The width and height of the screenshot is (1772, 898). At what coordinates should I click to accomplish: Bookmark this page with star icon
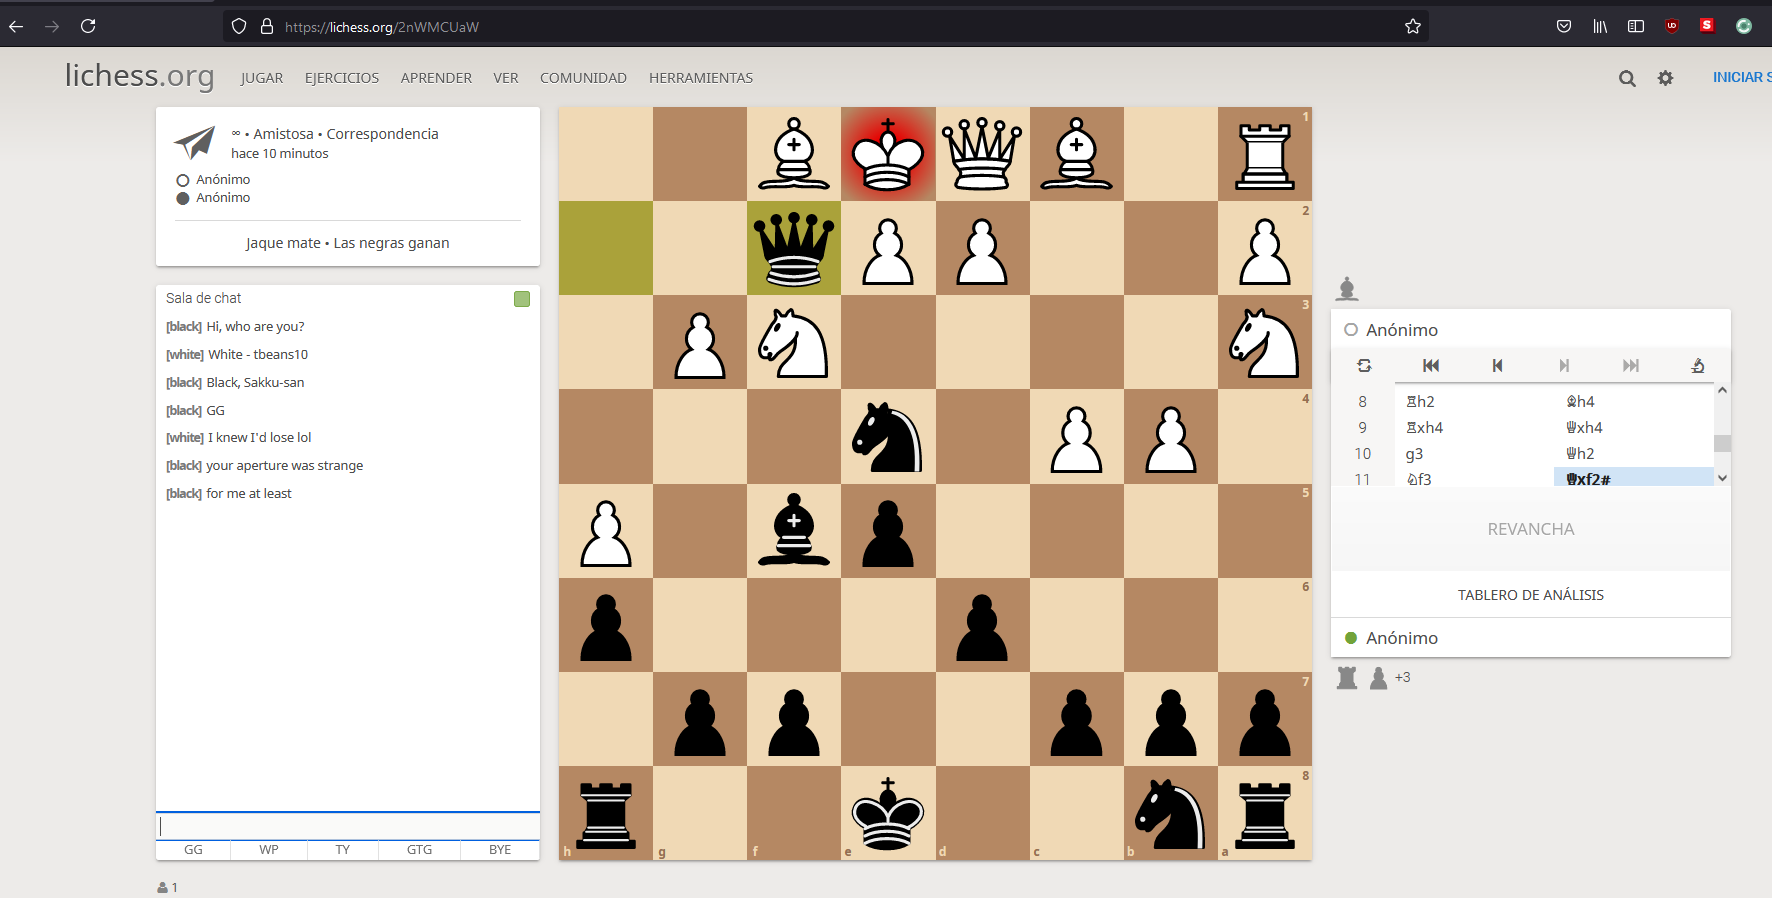(x=1412, y=27)
